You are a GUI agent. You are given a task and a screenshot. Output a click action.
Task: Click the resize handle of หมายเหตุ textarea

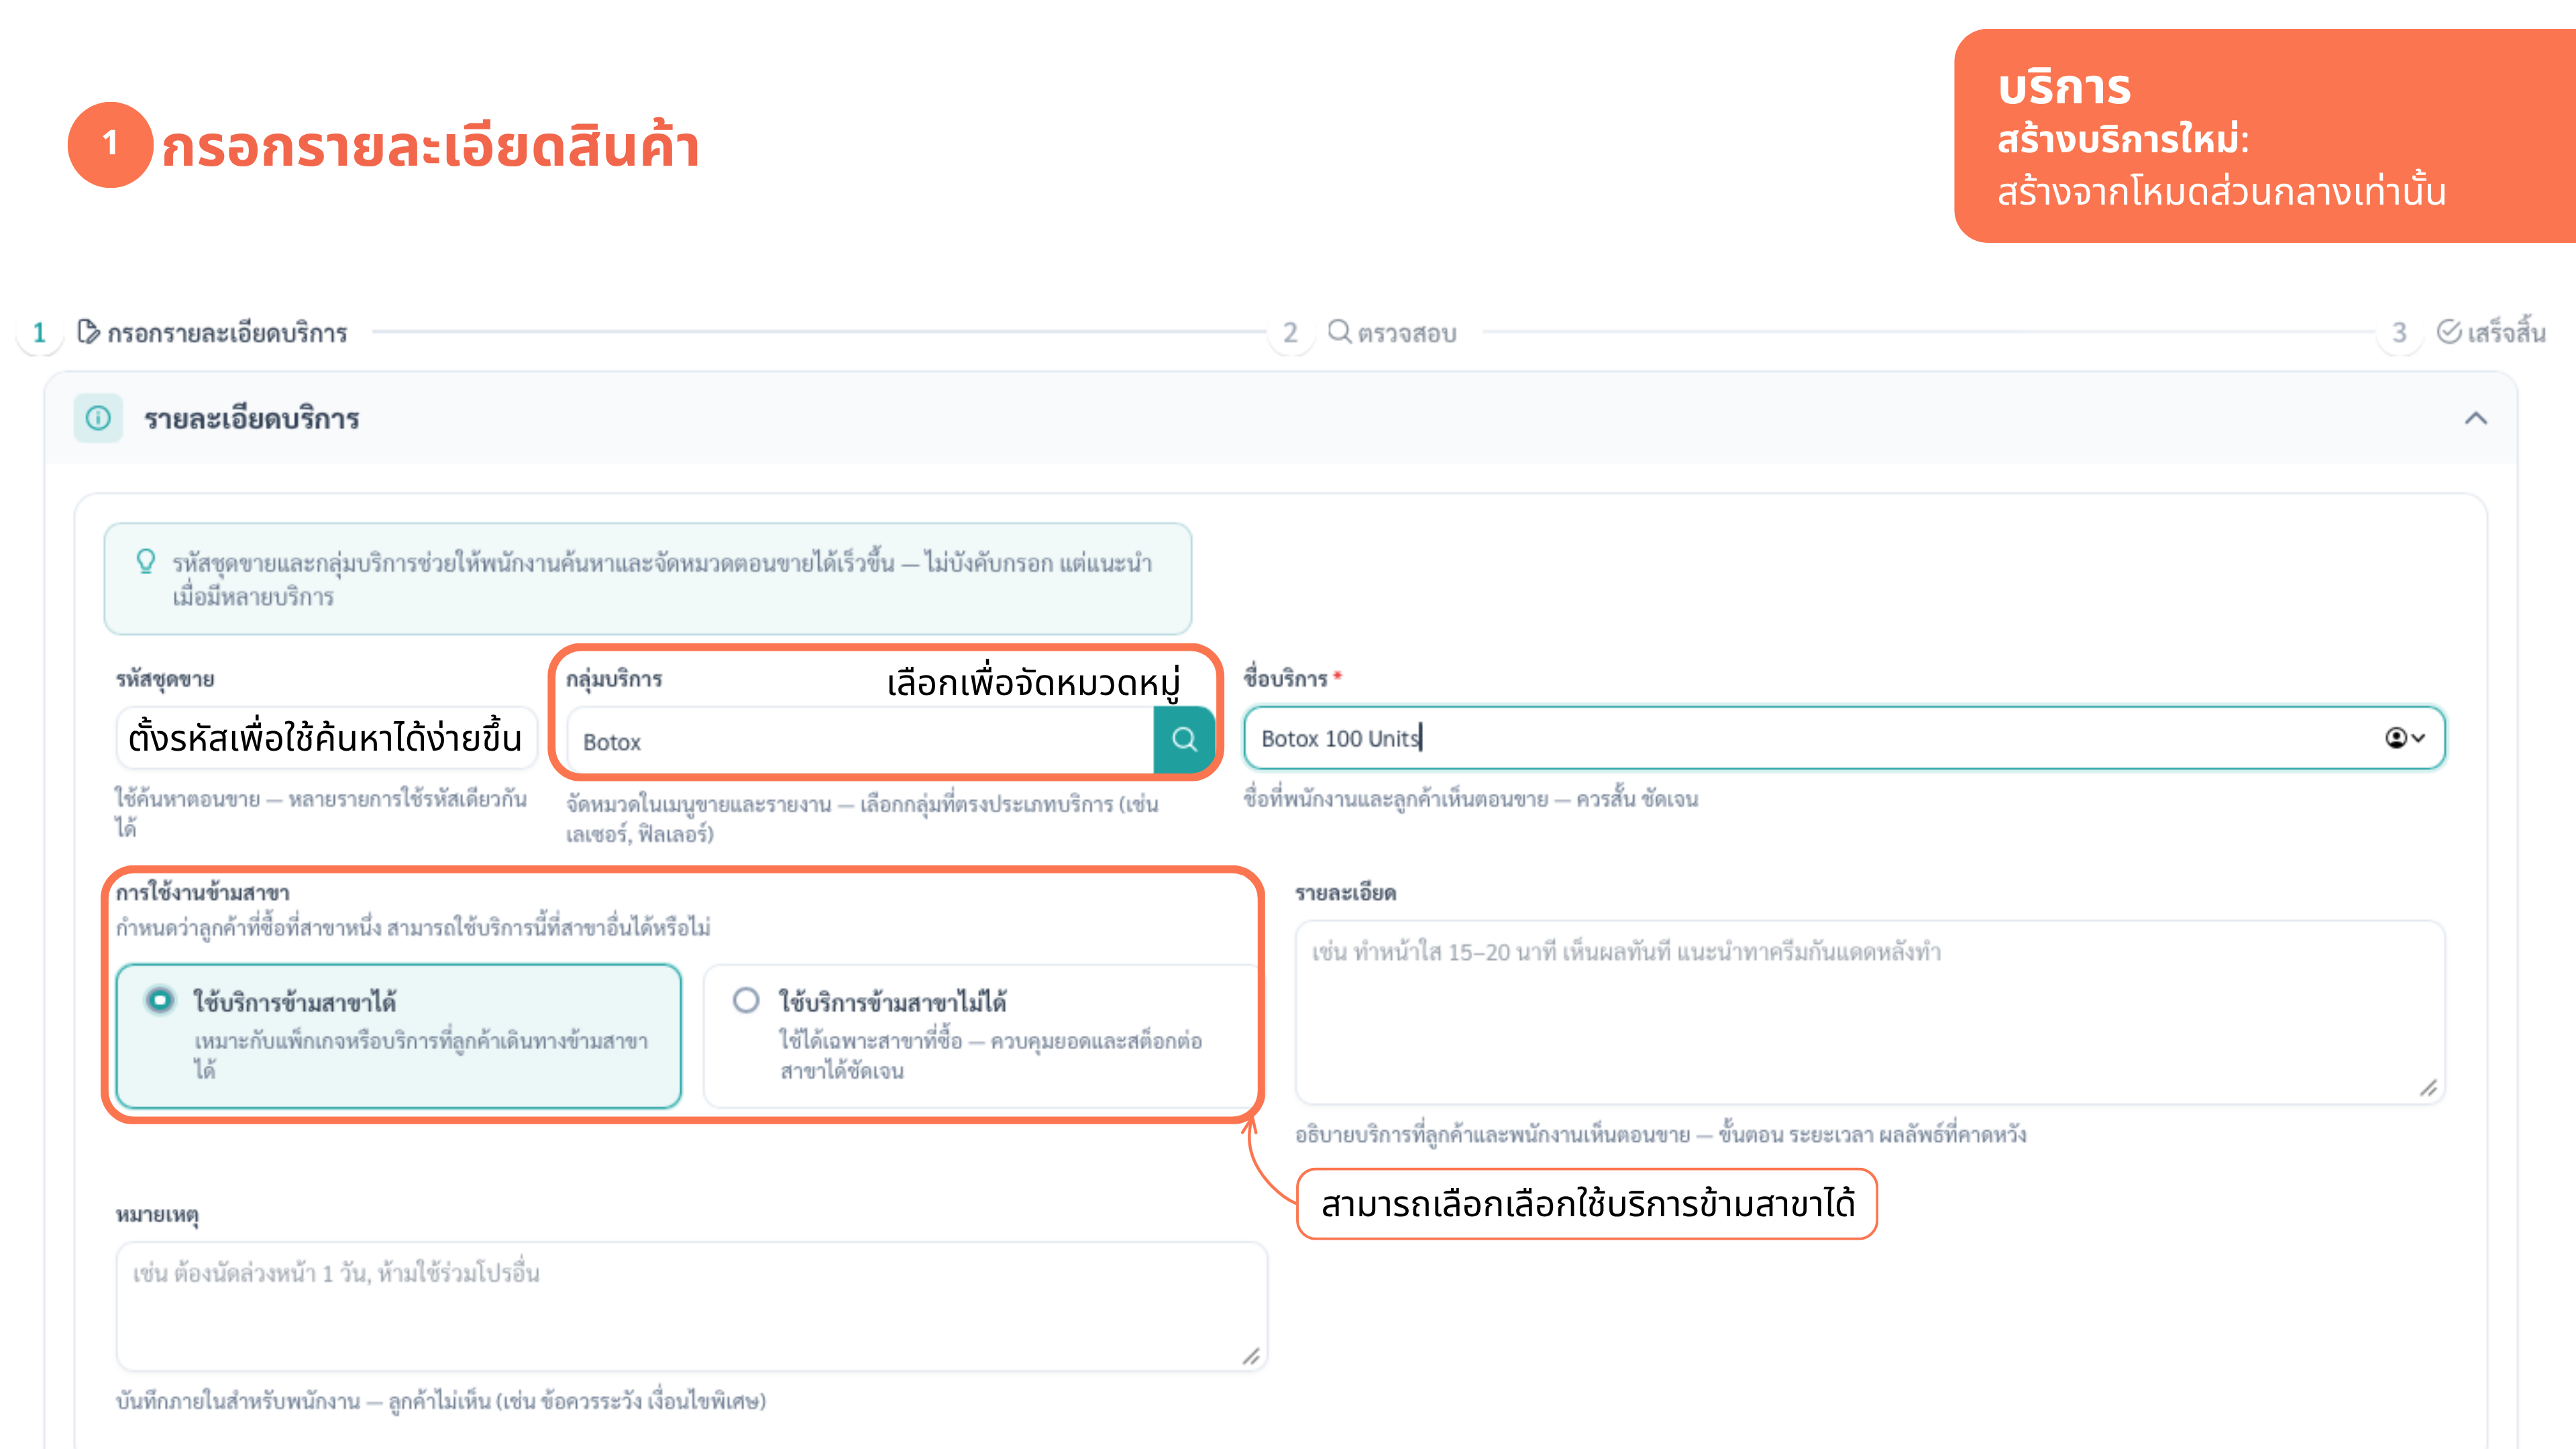1251,1355
